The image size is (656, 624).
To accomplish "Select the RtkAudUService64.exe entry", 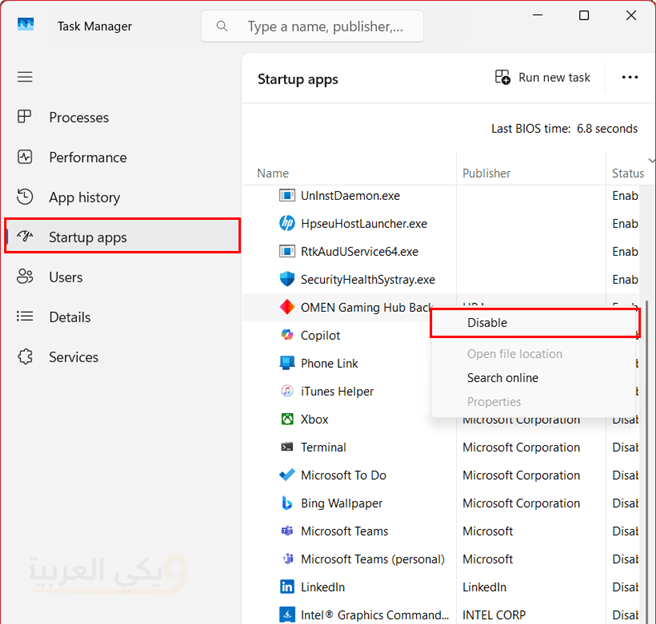I will (359, 251).
